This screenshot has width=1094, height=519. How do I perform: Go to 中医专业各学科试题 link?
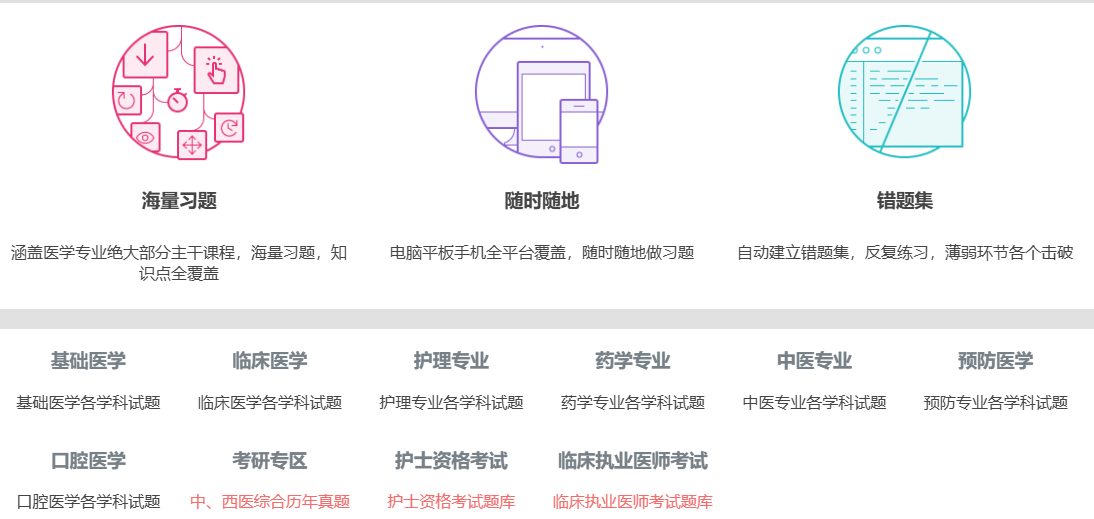(814, 403)
